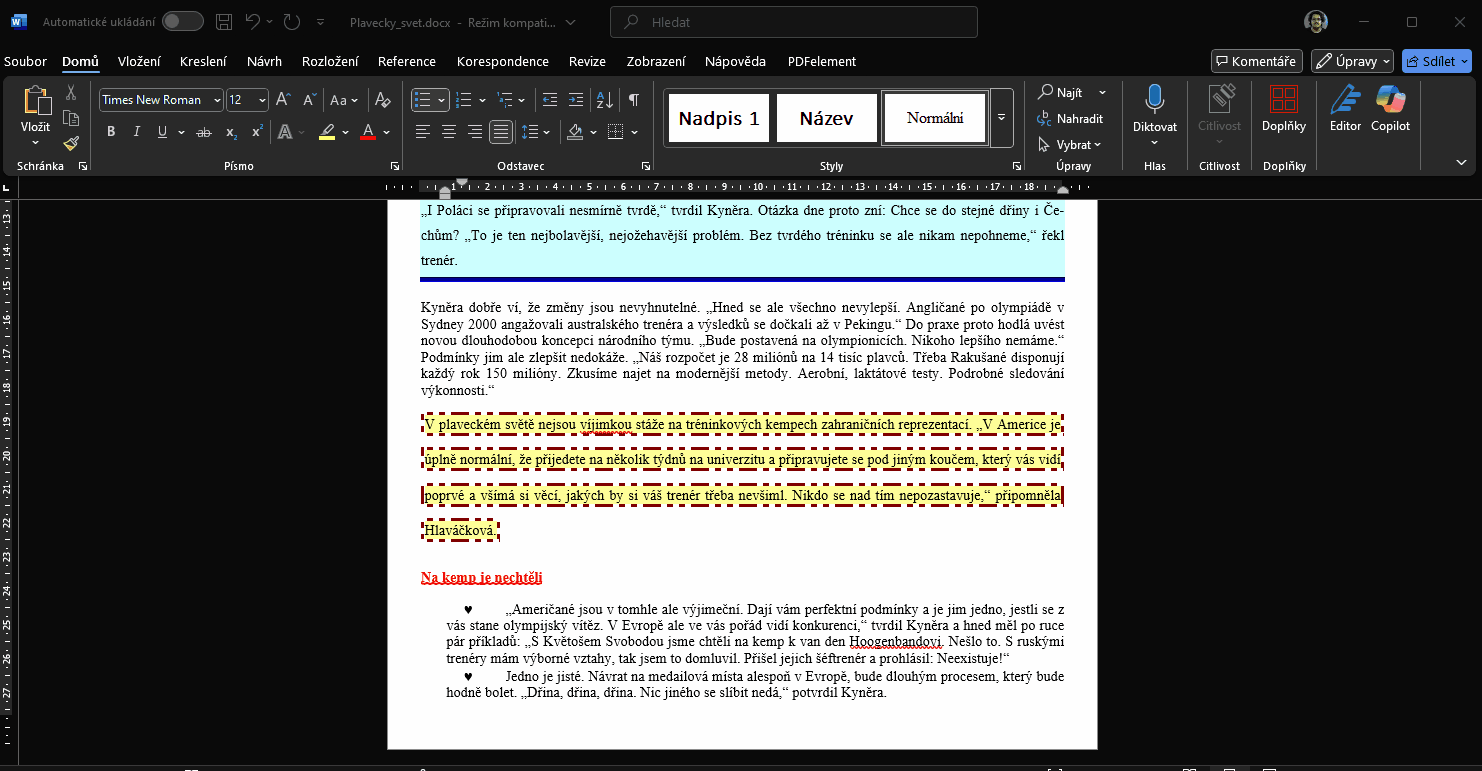The height and width of the screenshot is (771, 1482).
Task: Open the Vložení ribbon tab
Action: tap(139, 61)
